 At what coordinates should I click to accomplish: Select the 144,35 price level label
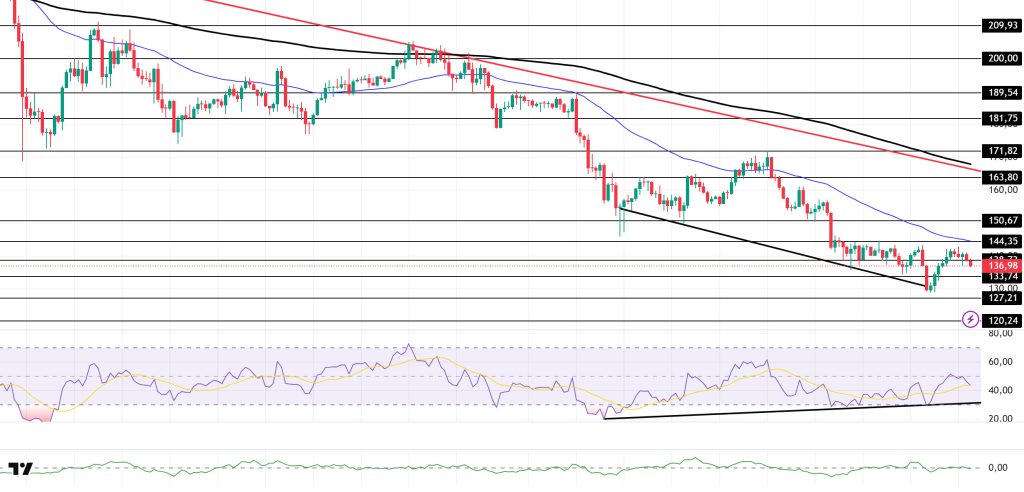[1002, 241]
